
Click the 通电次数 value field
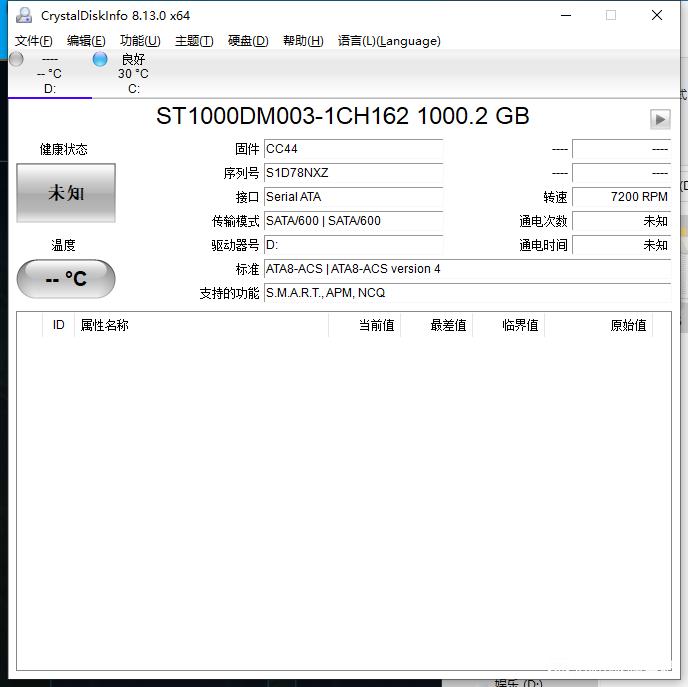(622, 221)
